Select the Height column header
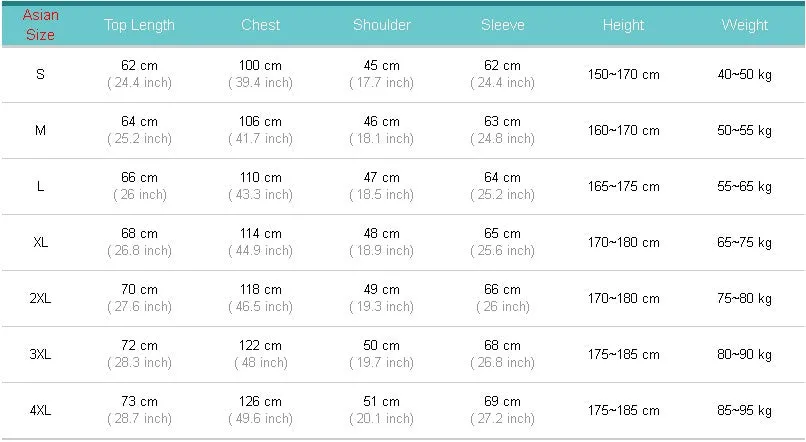806x442 pixels. point(624,25)
